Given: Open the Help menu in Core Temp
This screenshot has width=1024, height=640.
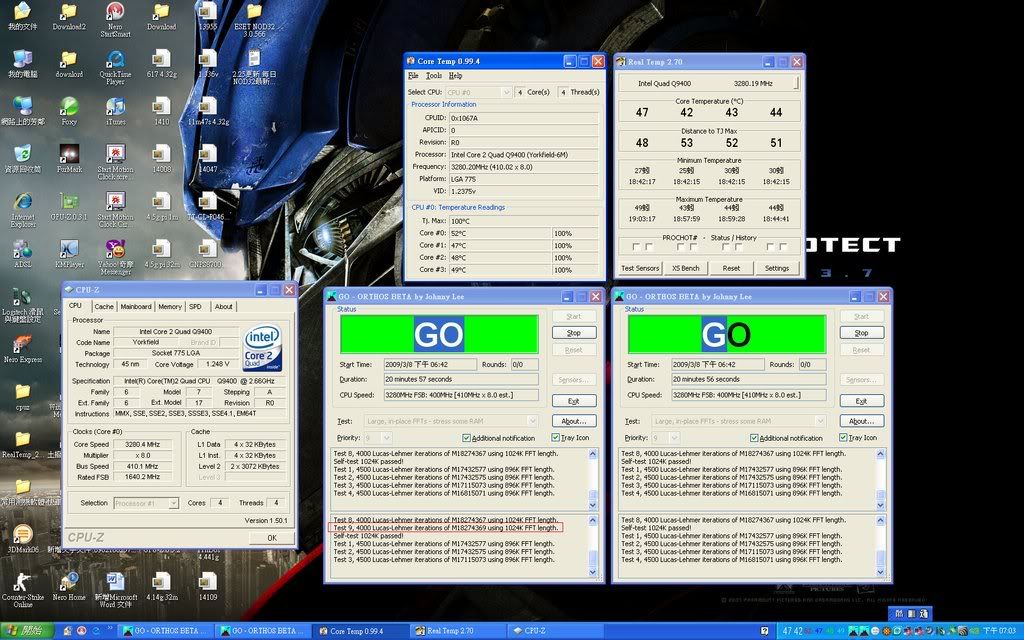Looking at the screenshot, I should click(455, 76).
